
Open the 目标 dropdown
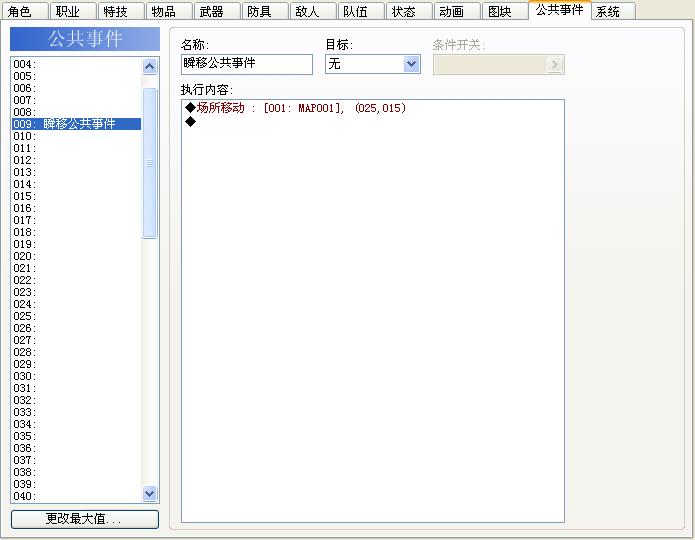click(x=373, y=64)
